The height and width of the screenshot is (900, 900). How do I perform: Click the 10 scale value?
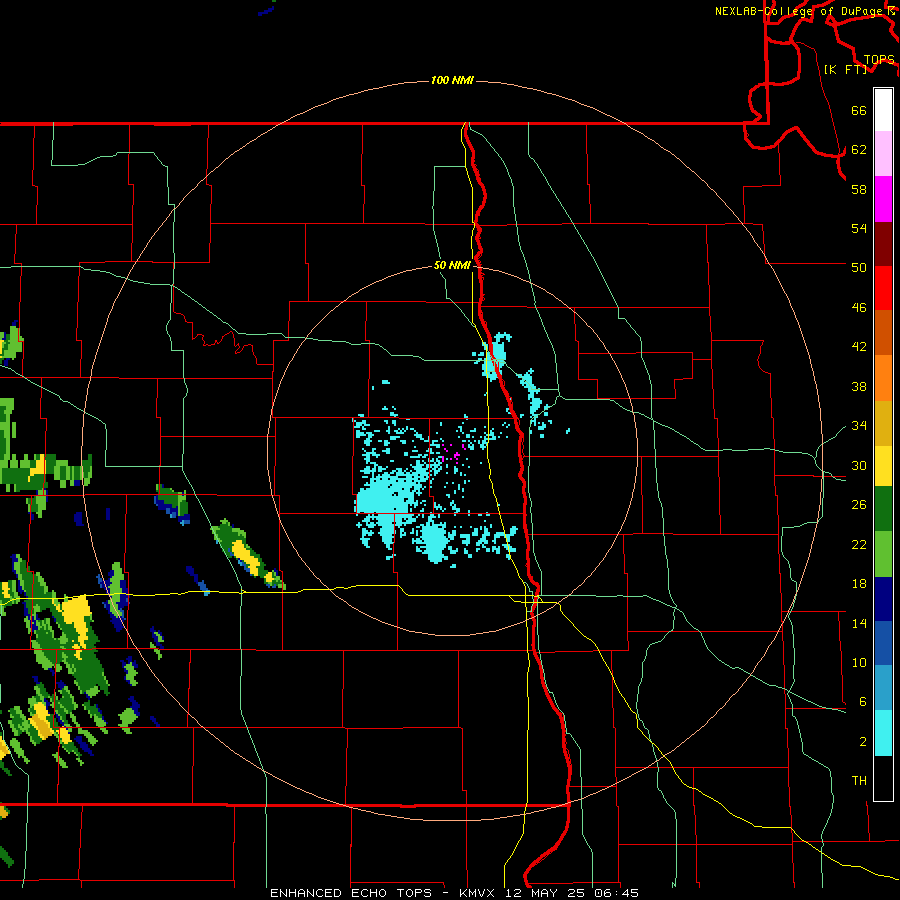pyautogui.click(x=859, y=663)
